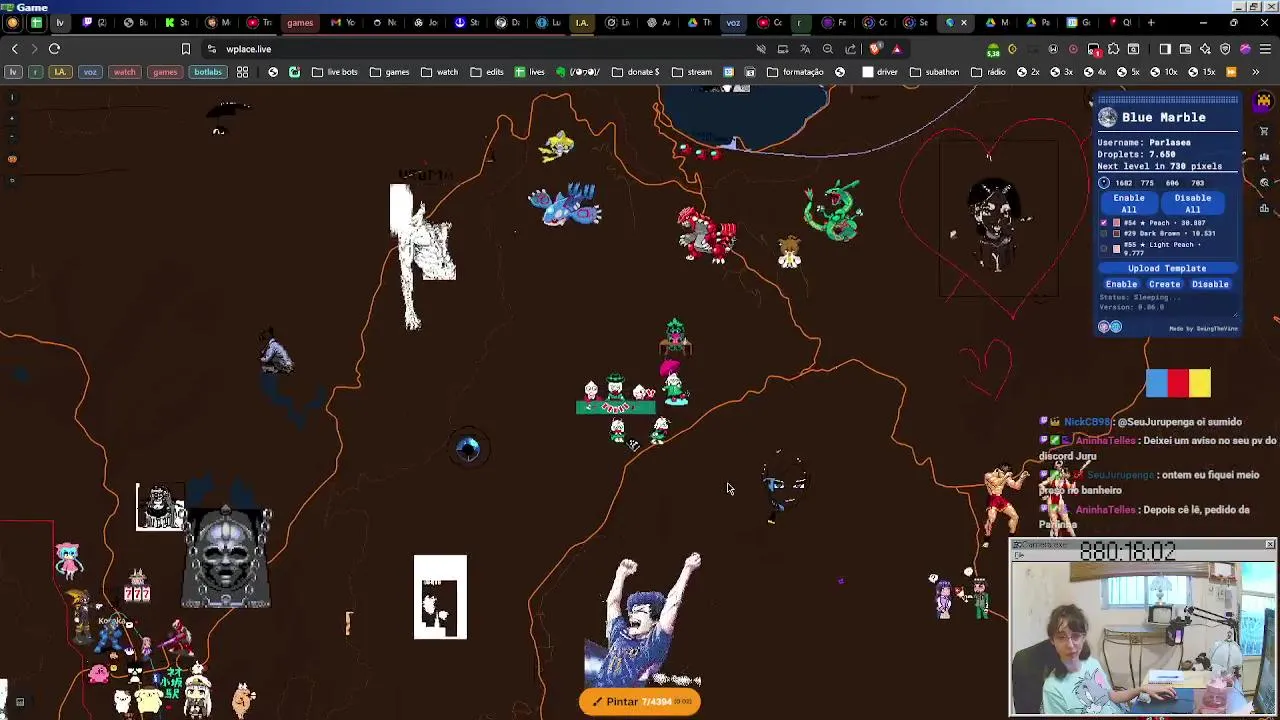Click the driver bookmark
Image resolution: width=1280 pixels, height=720 pixels.
click(x=879, y=72)
